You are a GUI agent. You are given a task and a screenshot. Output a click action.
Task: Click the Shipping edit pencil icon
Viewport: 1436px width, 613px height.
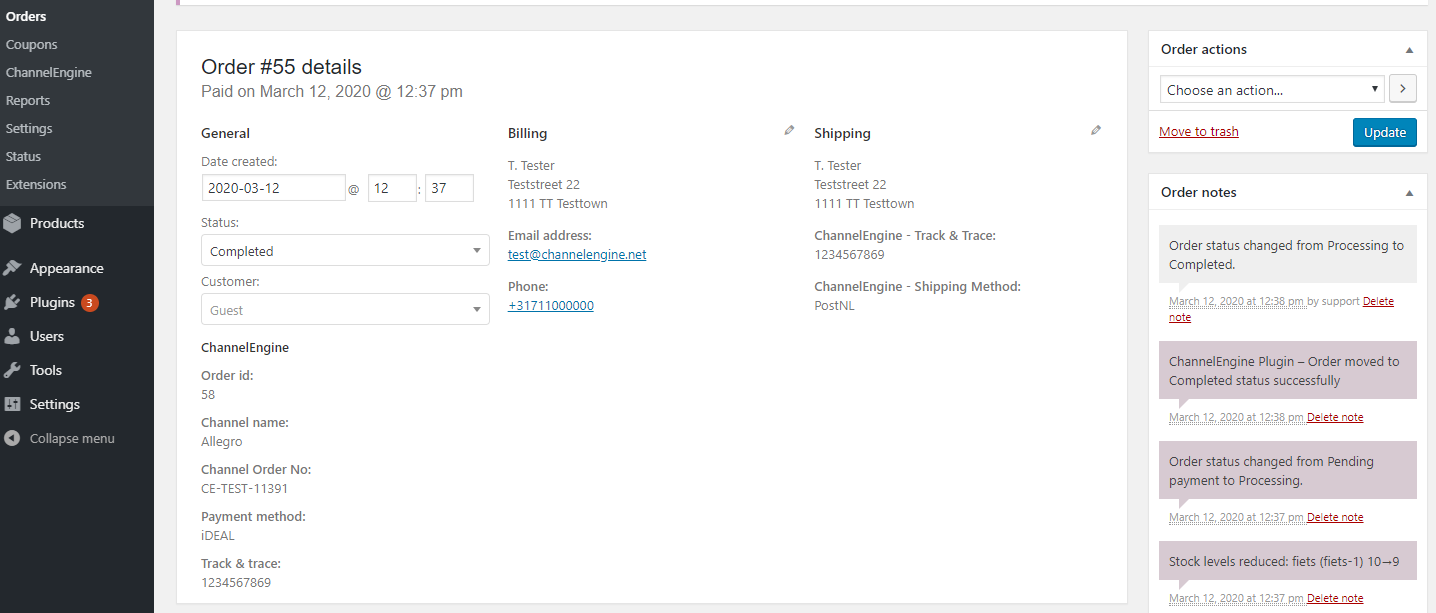click(1096, 130)
